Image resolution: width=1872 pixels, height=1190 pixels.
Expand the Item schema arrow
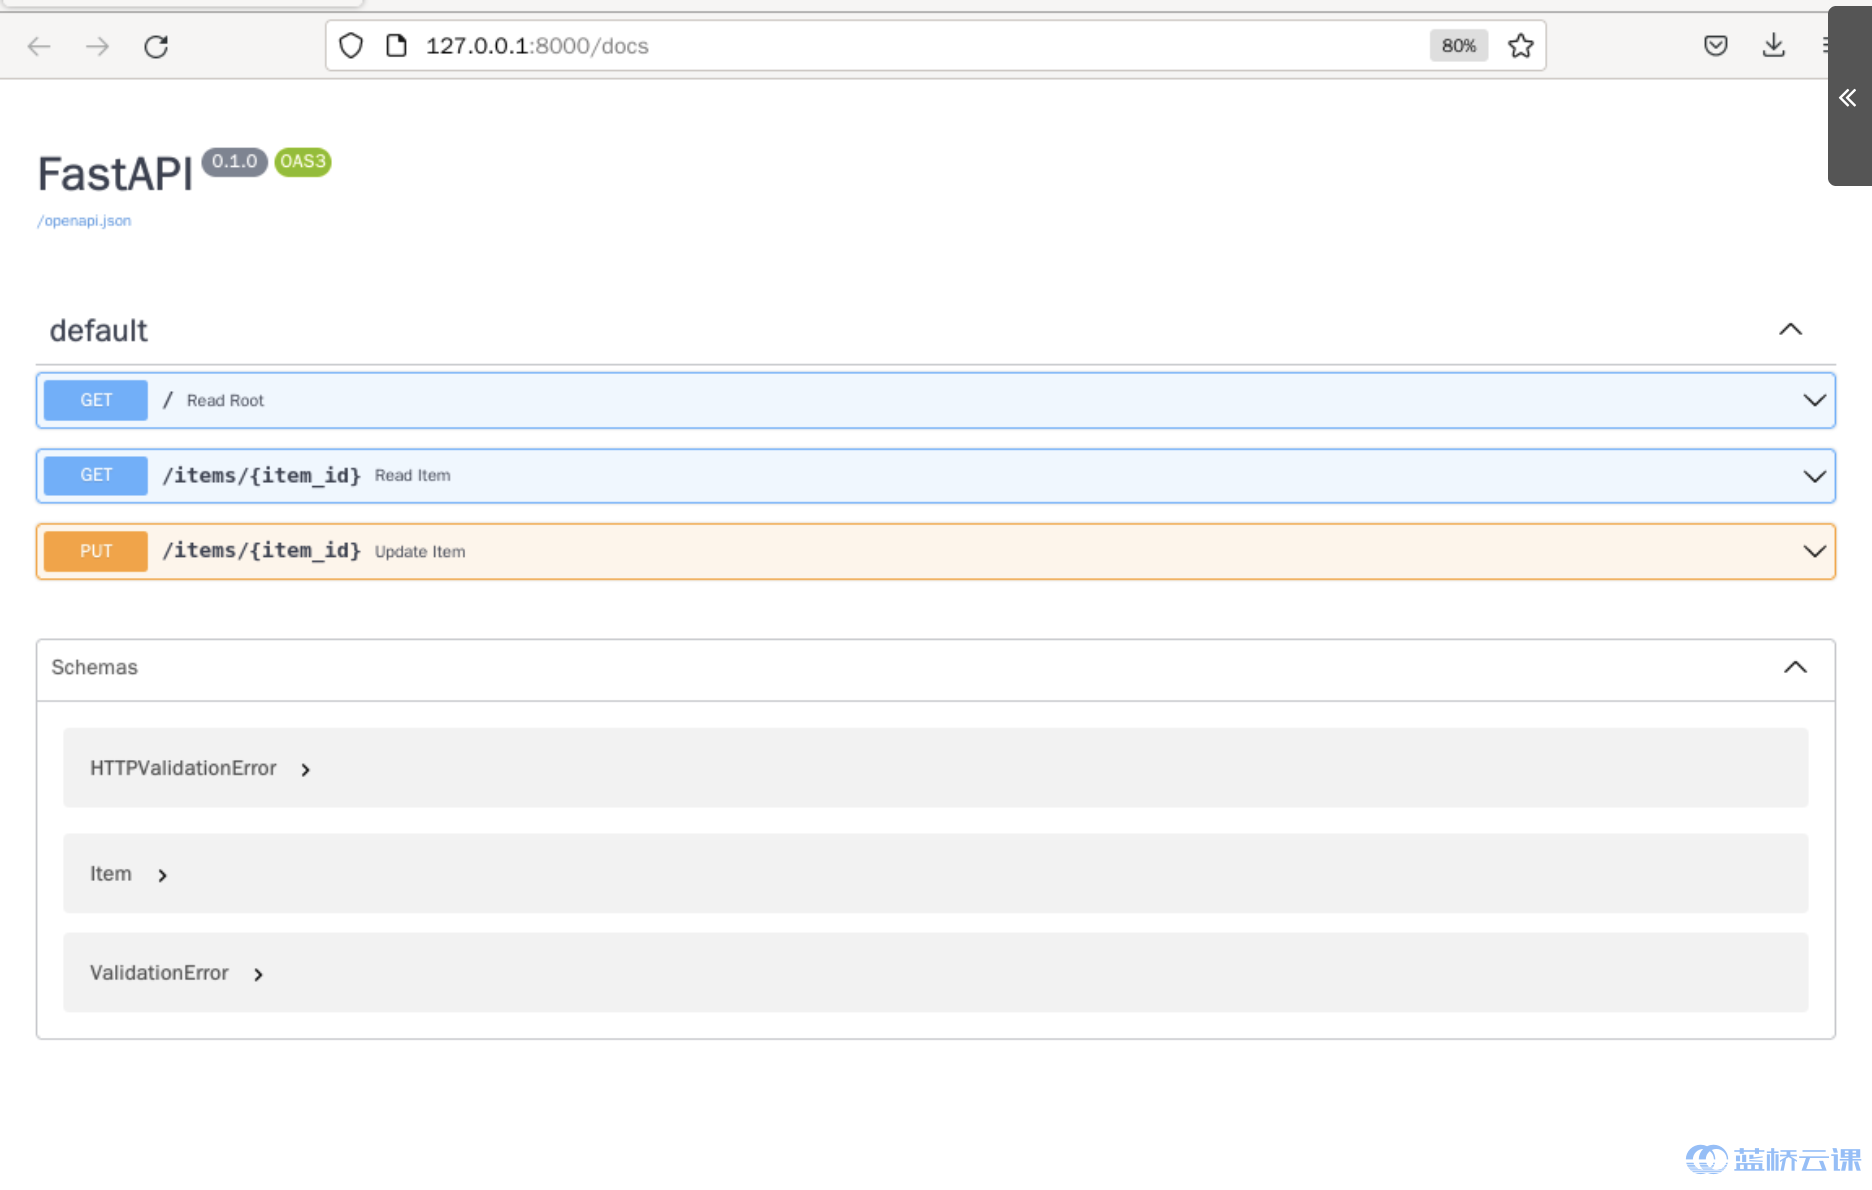pos(163,876)
